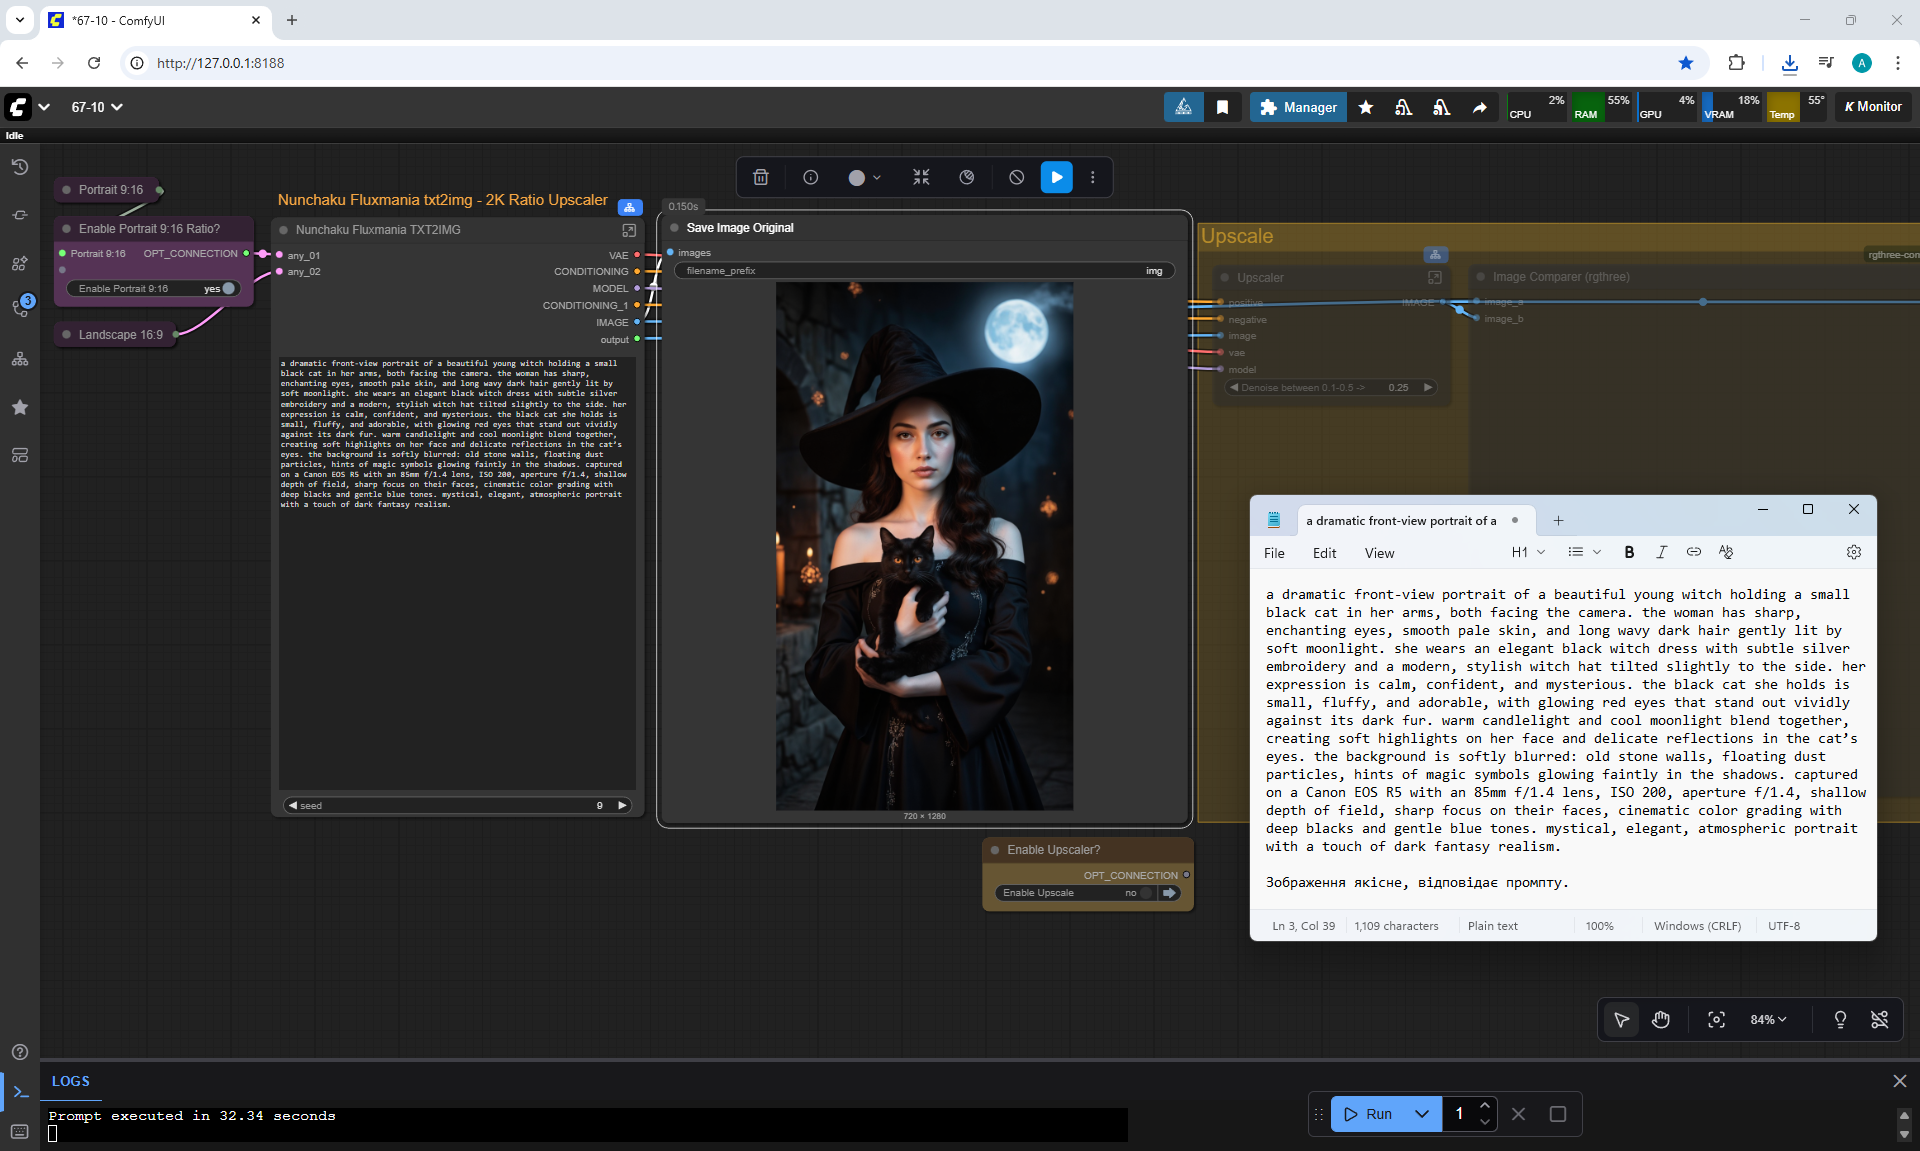Open the bookmarks star sidebar icon

19,407
